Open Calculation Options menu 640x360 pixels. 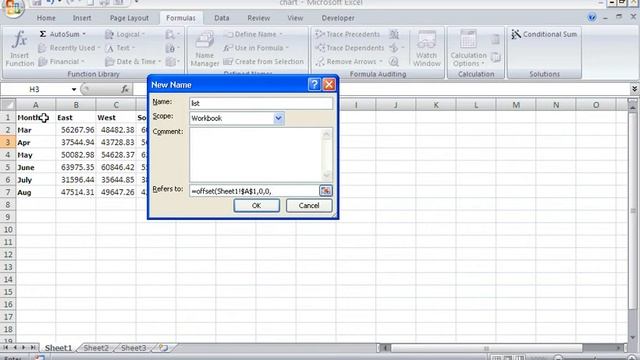[469, 49]
